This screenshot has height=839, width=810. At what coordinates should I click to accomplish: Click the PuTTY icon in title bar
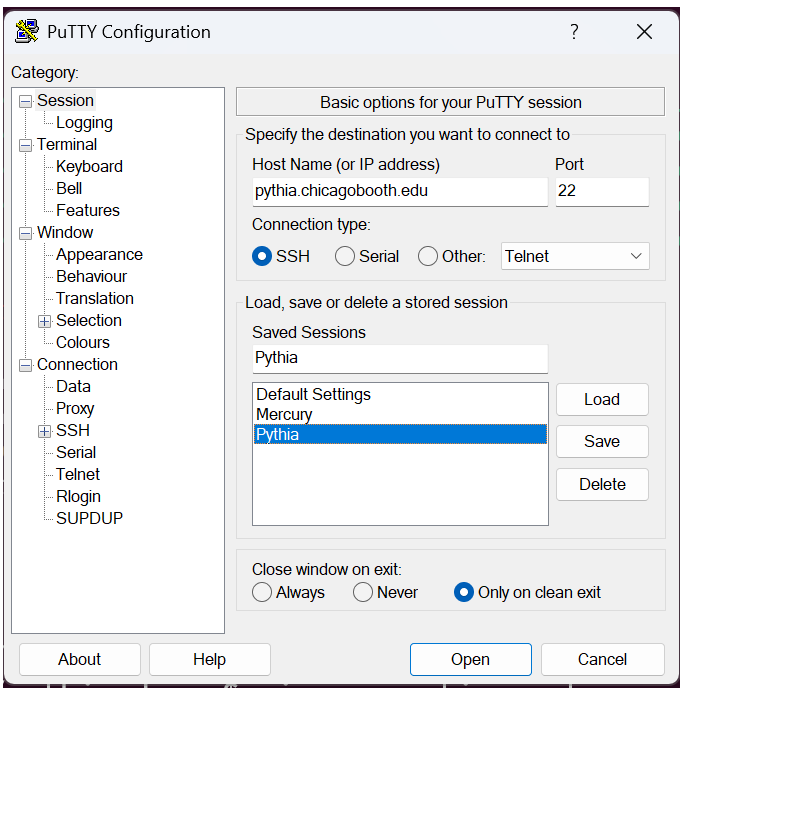coord(27,32)
